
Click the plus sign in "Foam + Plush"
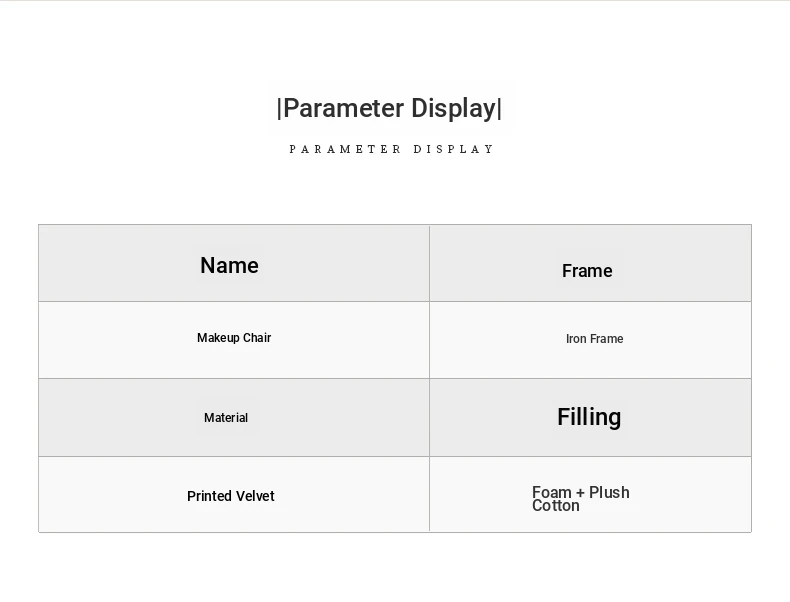581,493
